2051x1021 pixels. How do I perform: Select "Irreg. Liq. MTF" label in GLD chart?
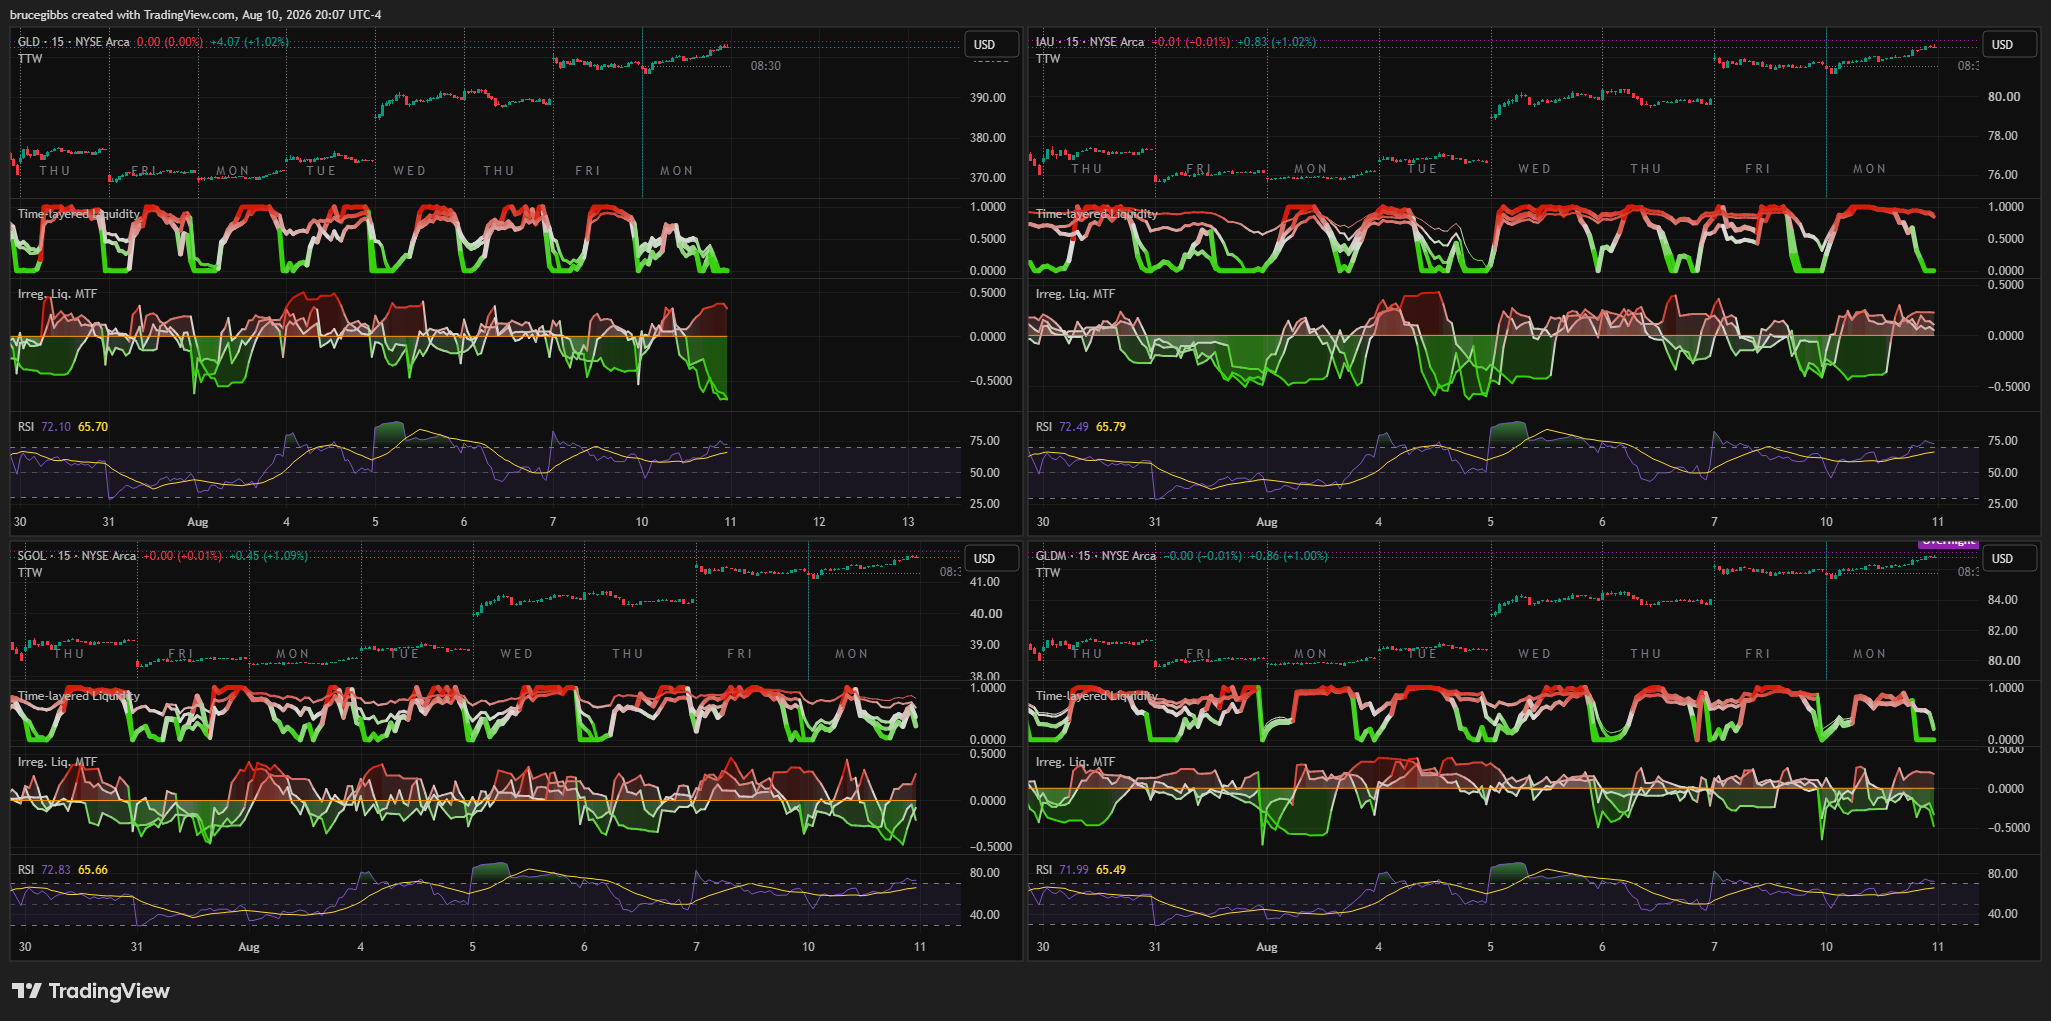57,294
